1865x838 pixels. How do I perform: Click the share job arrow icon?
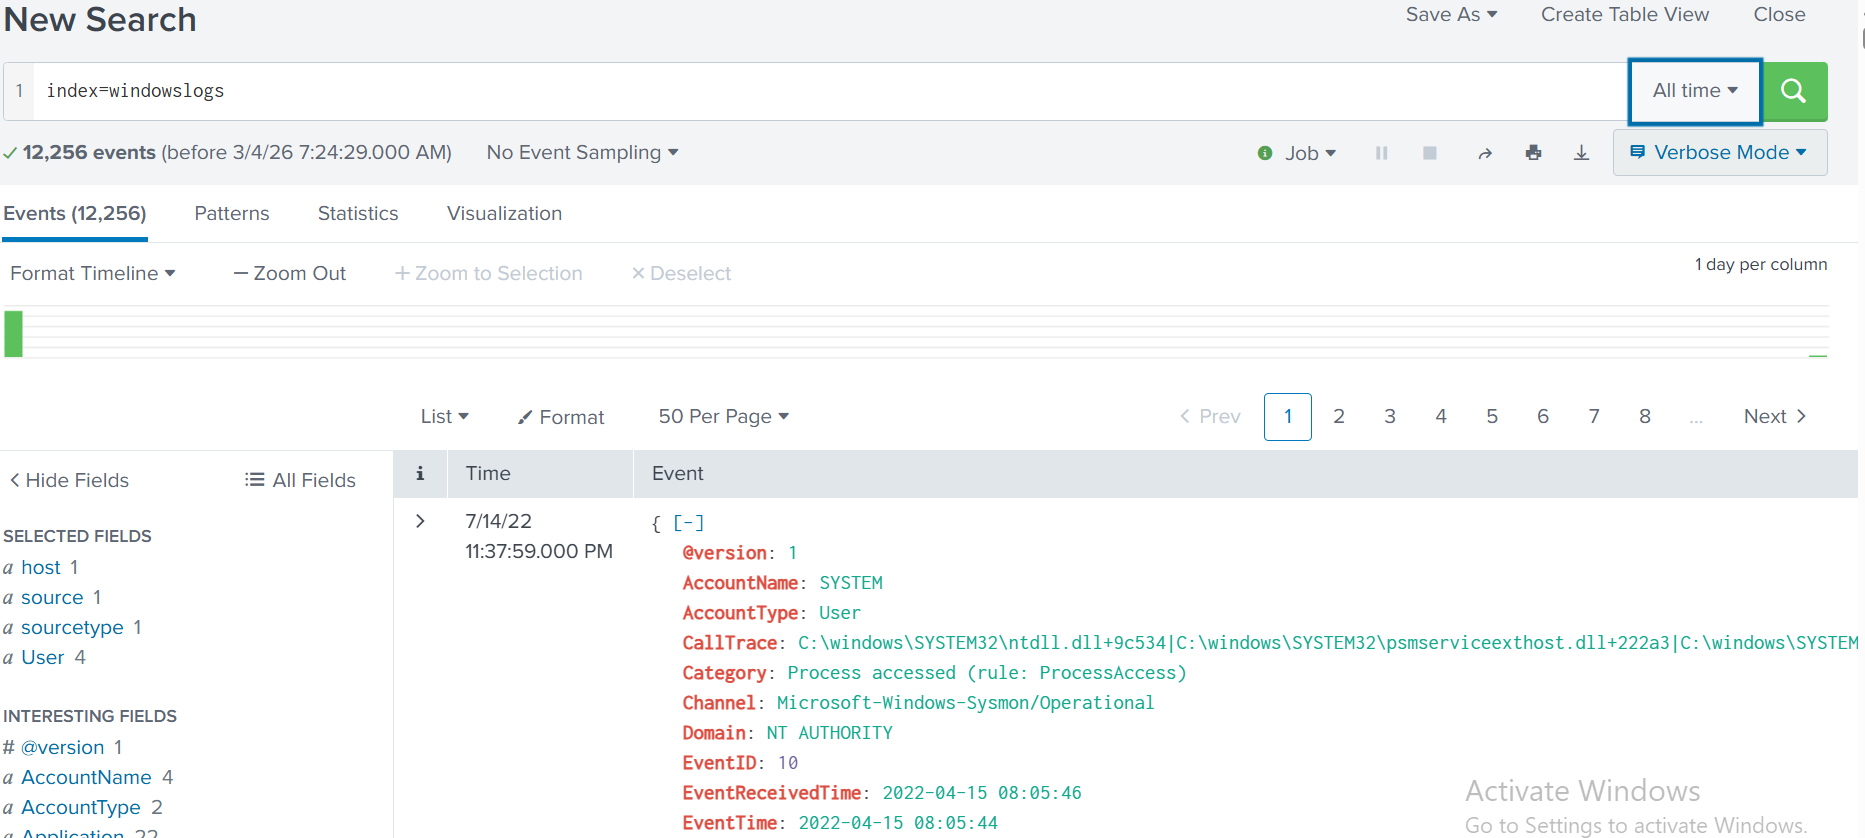(x=1485, y=153)
